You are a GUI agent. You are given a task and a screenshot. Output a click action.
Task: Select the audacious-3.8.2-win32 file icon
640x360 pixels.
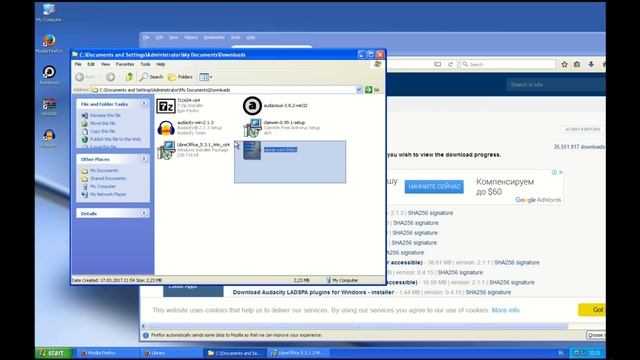click(252, 106)
